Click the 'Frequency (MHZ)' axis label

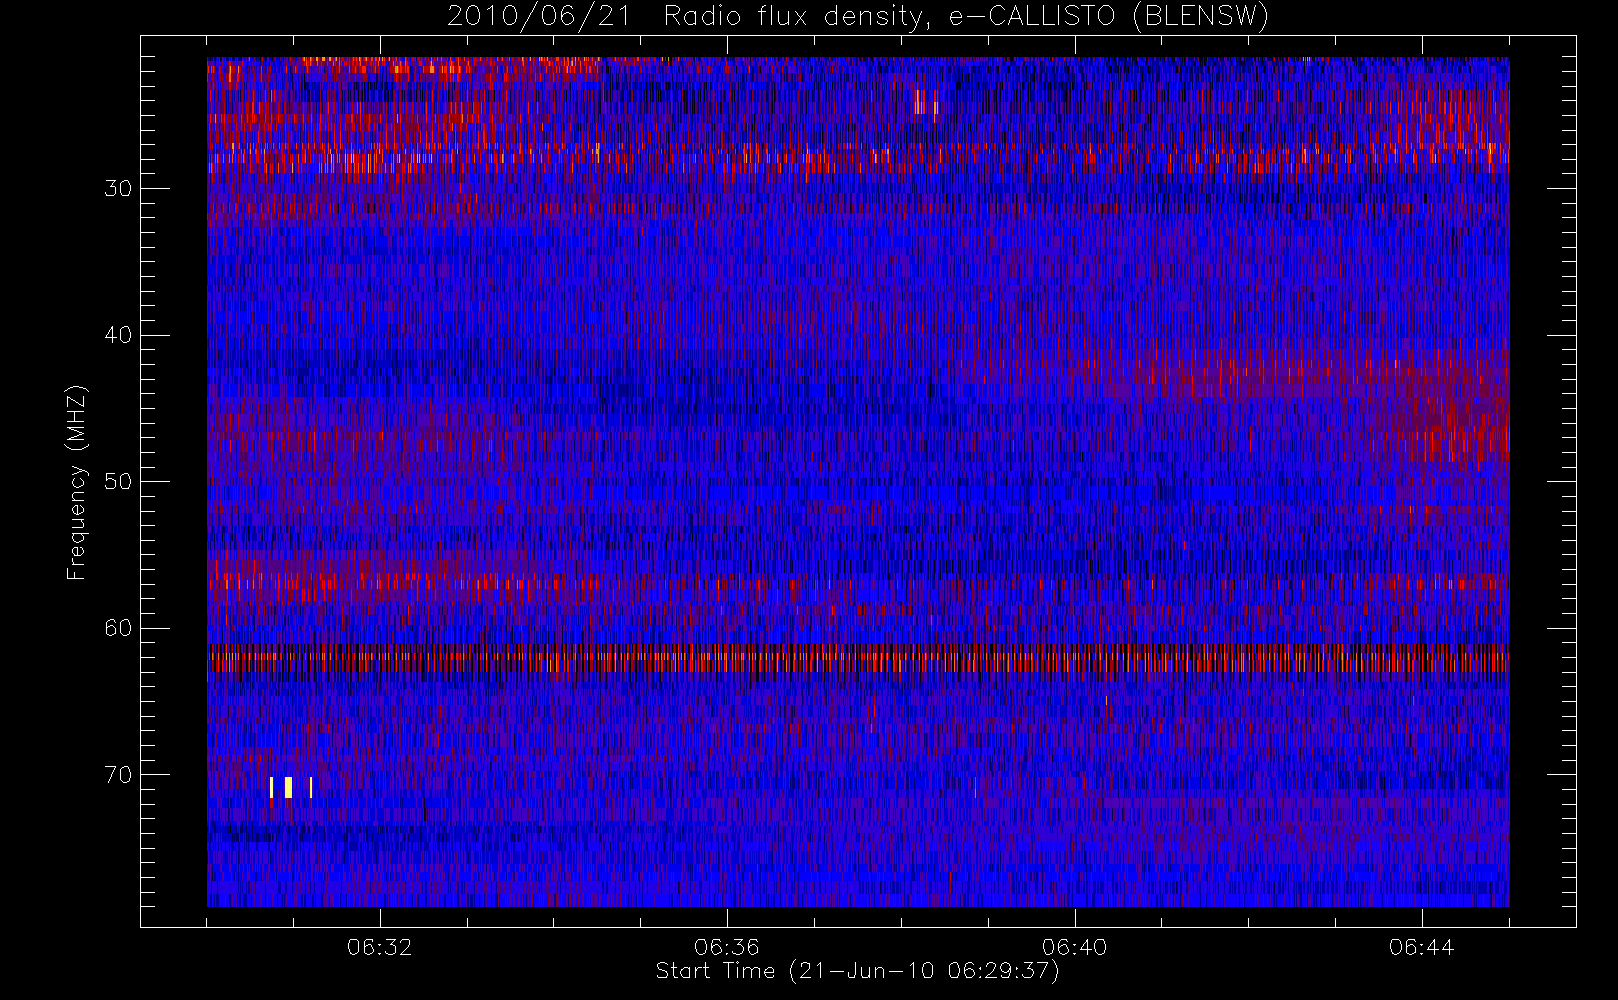76,482
